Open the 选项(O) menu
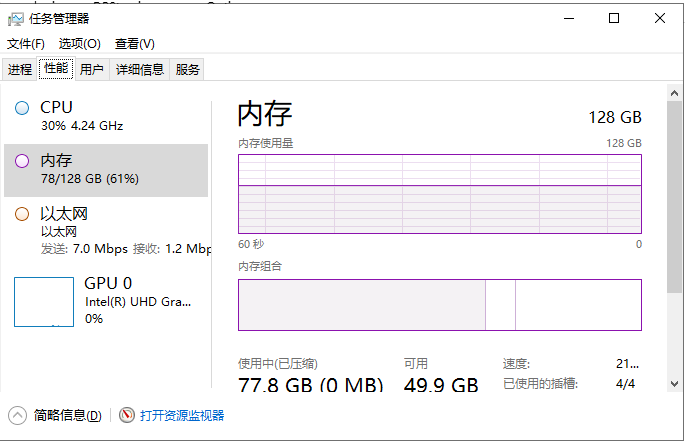Image resolution: width=685 pixels, height=442 pixels. (80, 44)
